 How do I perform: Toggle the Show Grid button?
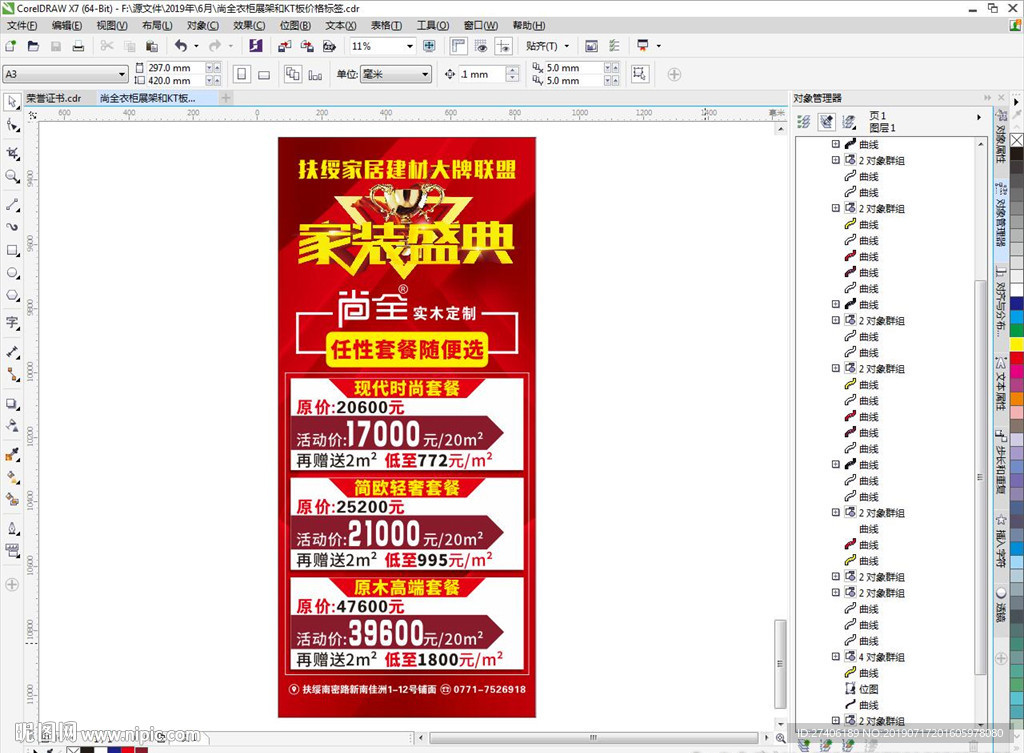[x=481, y=46]
